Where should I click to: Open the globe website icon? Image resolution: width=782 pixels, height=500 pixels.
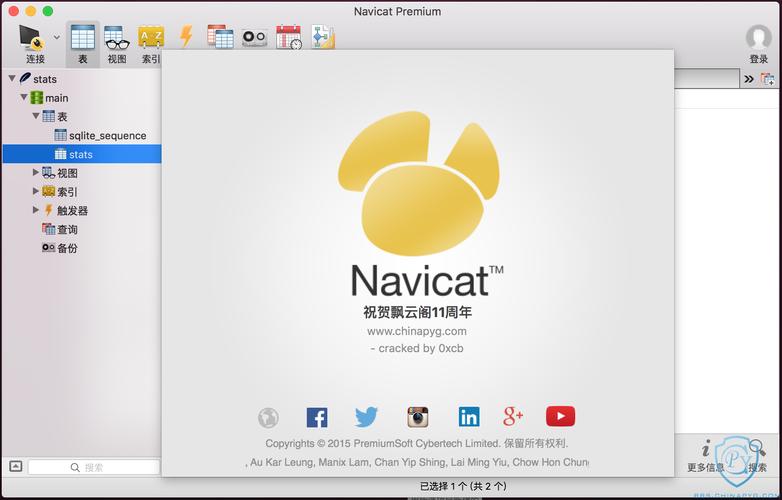pyautogui.click(x=268, y=418)
